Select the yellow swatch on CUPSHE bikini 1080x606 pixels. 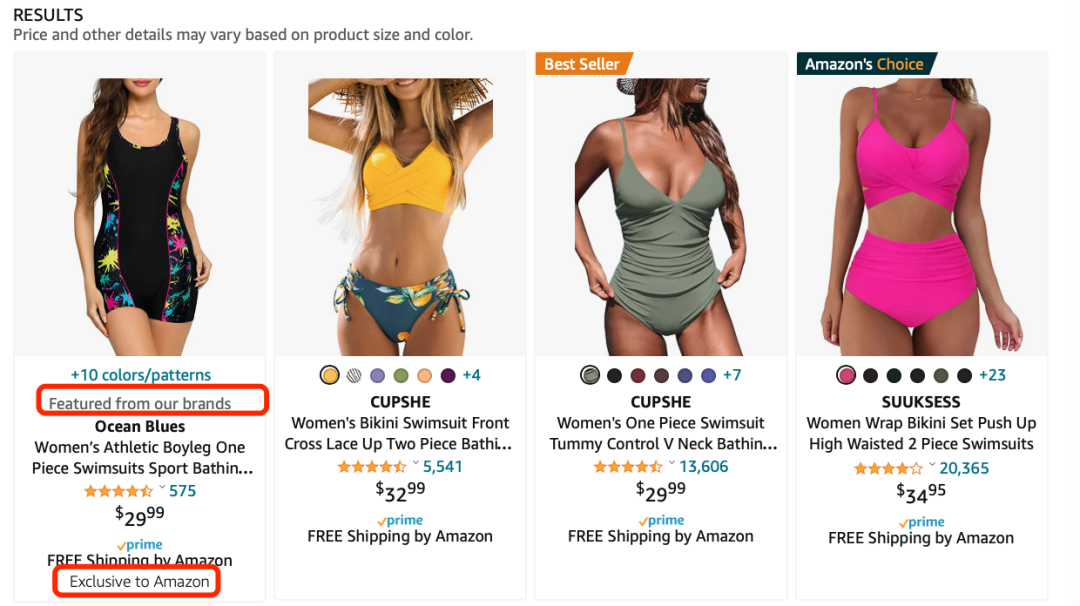point(330,376)
